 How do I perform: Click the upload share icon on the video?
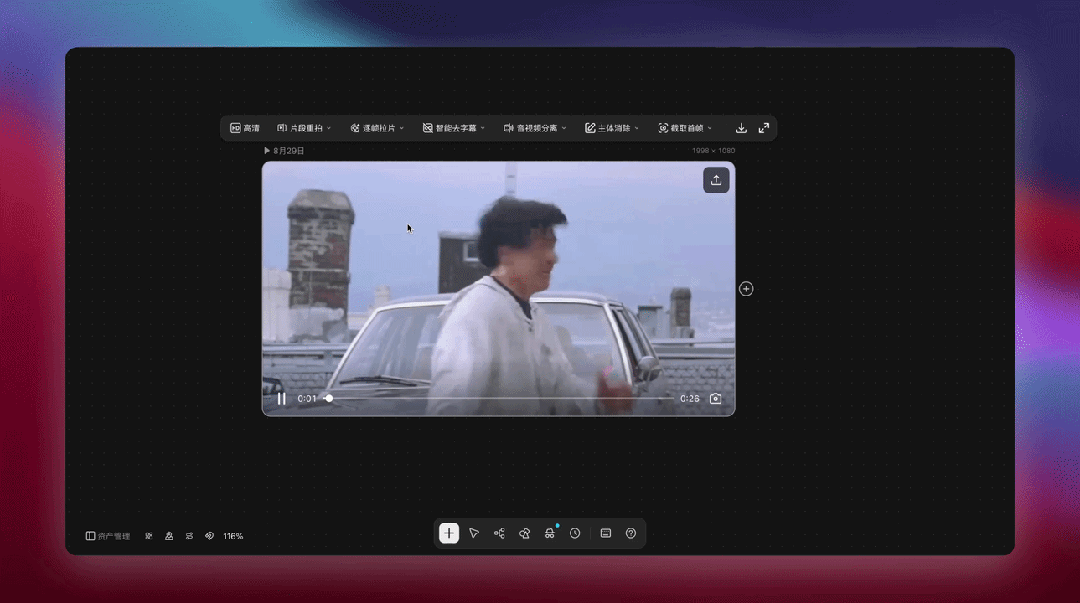pyautogui.click(x=716, y=180)
